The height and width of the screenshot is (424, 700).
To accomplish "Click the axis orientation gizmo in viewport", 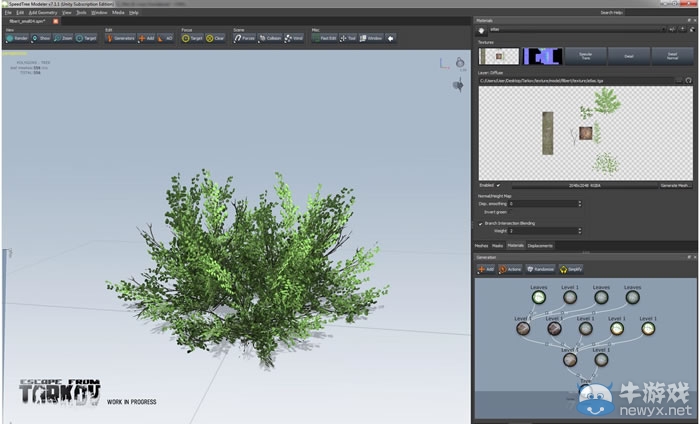I will [444, 63].
